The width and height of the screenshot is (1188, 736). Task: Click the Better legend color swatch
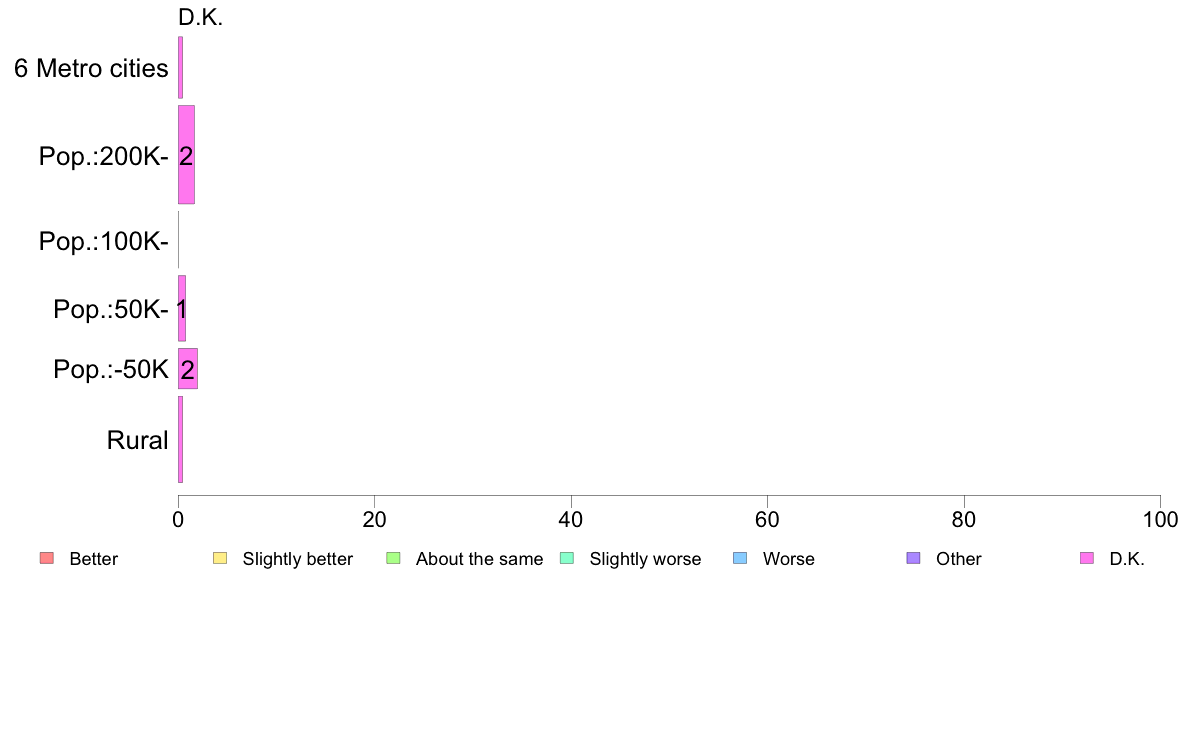tap(46, 559)
